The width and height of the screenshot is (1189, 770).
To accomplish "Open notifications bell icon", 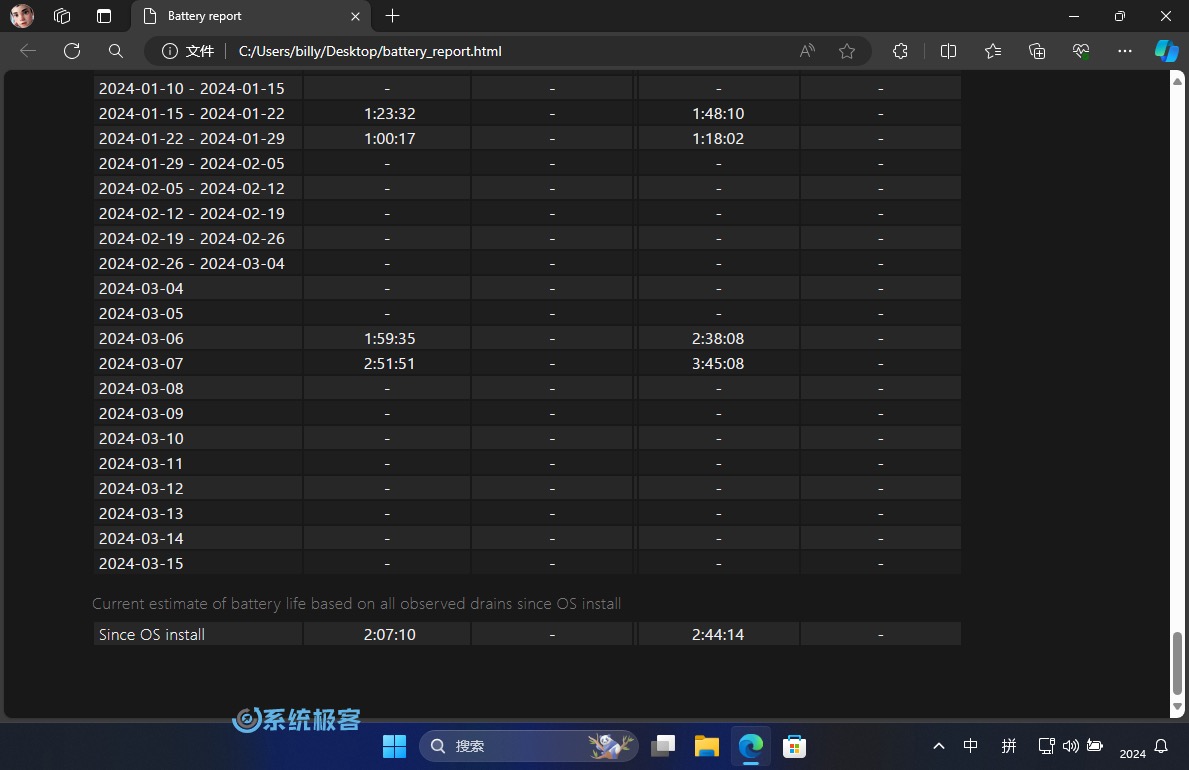I will (x=1161, y=746).
